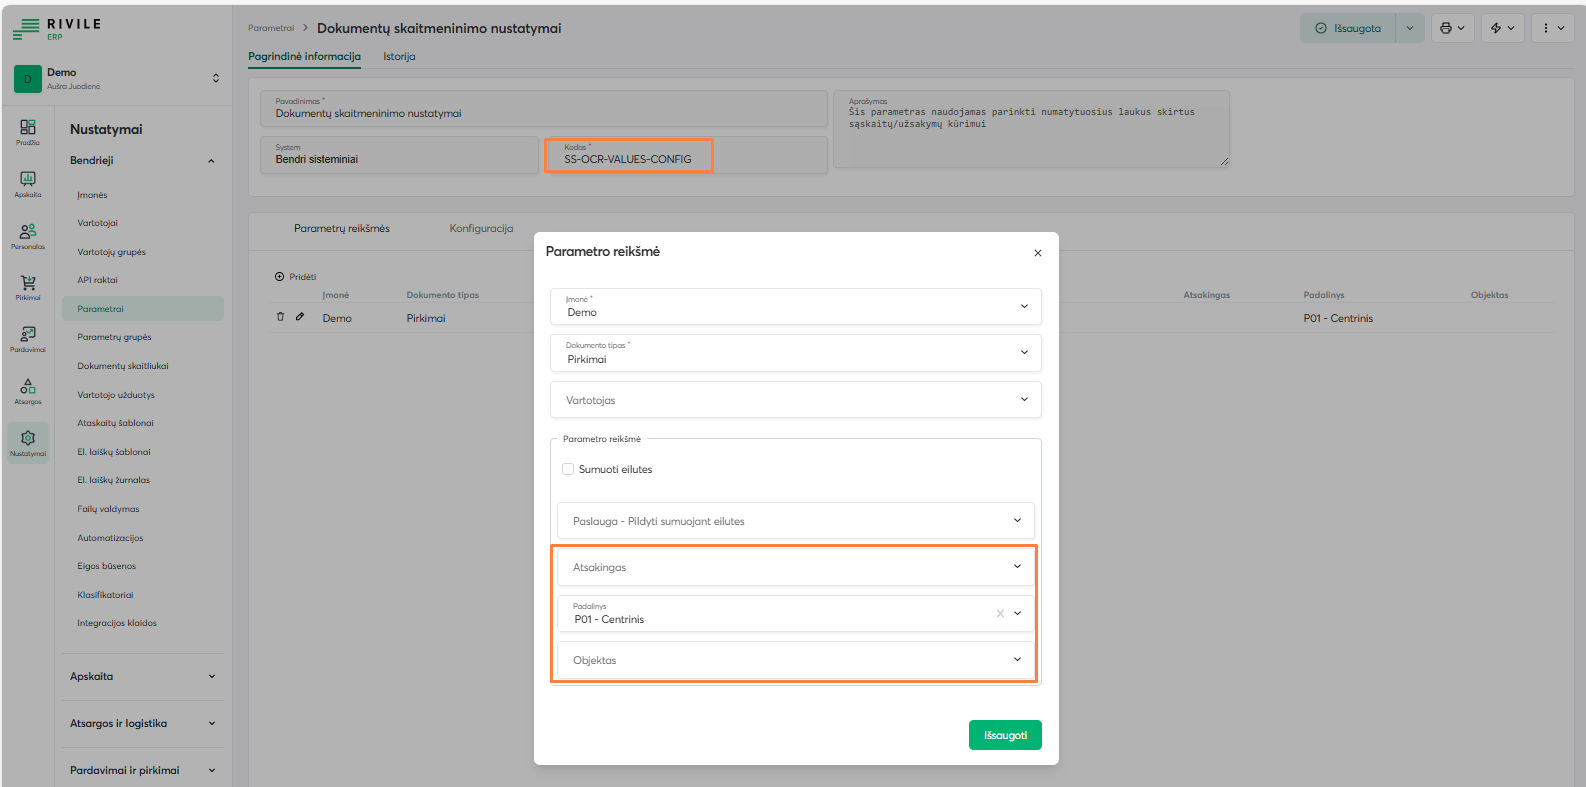The image size is (1586, 787).
Task: Edit the Demo row with pencil icon
Action: (x=299, y=317)
